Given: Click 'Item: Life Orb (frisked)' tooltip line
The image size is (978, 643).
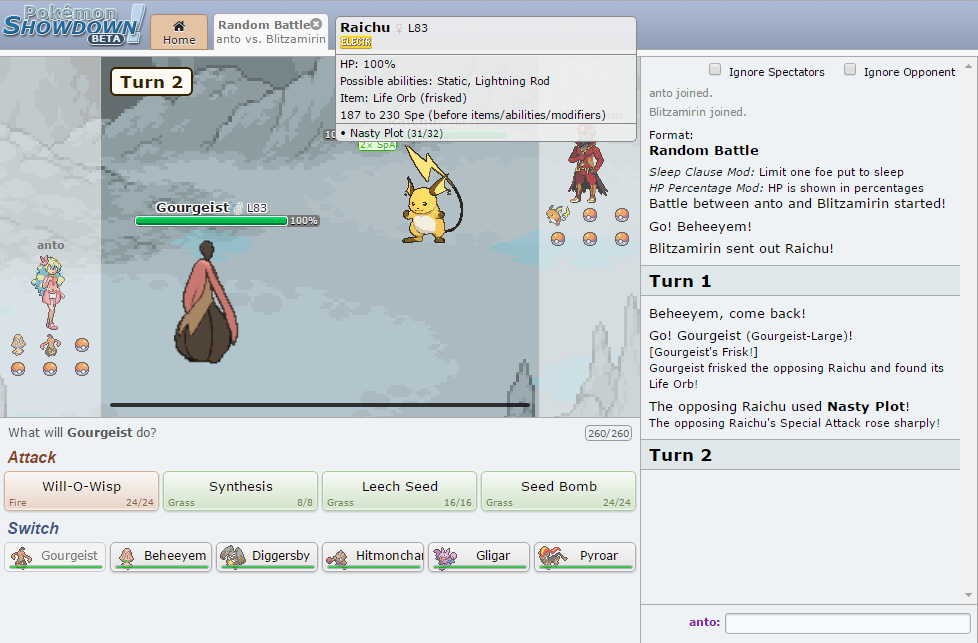Looking at the screenshot, I should 403,98.
